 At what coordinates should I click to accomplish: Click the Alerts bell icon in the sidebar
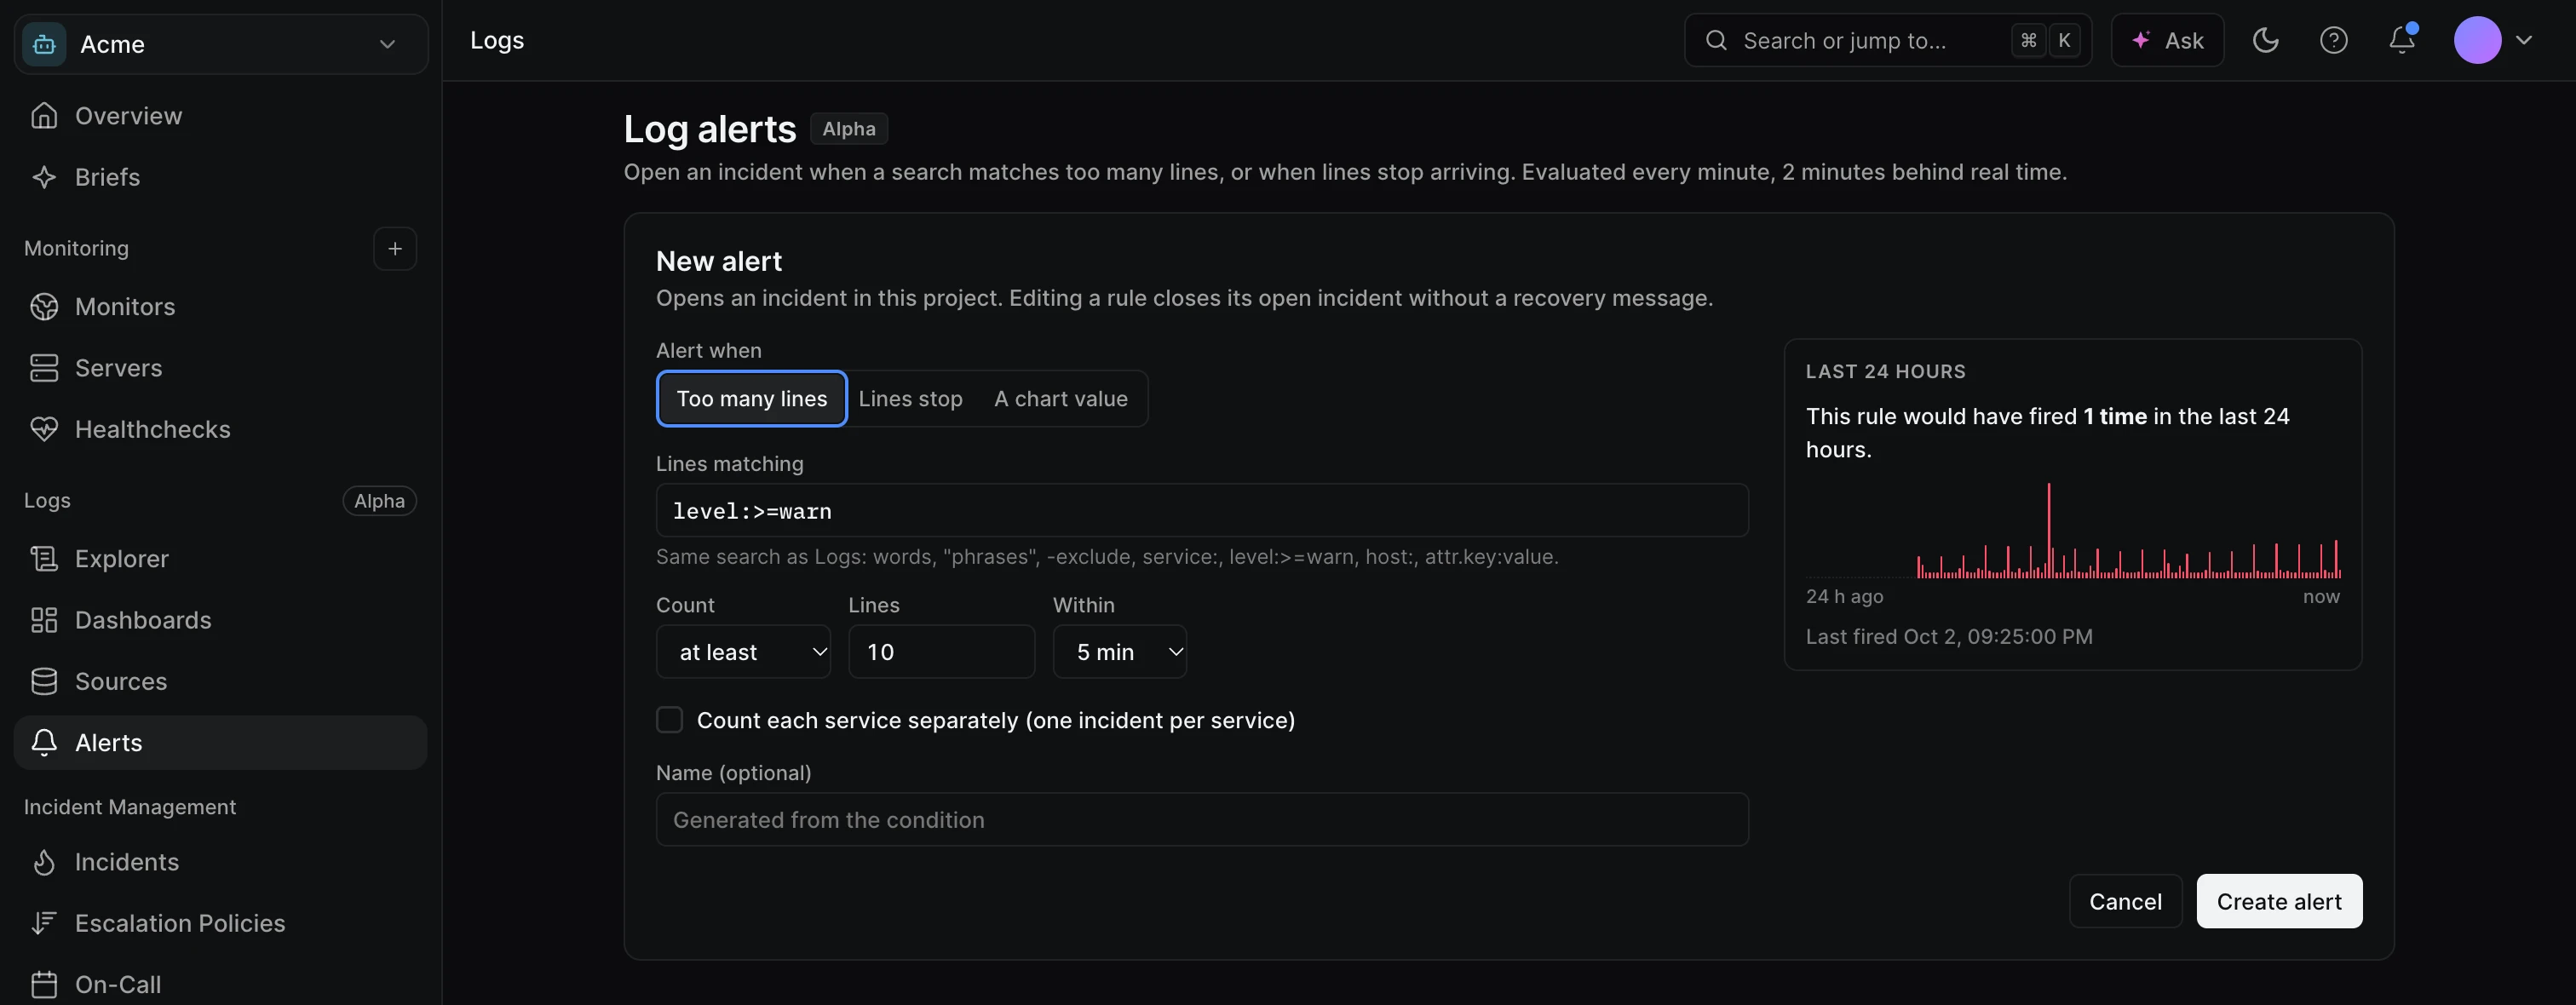44,742
